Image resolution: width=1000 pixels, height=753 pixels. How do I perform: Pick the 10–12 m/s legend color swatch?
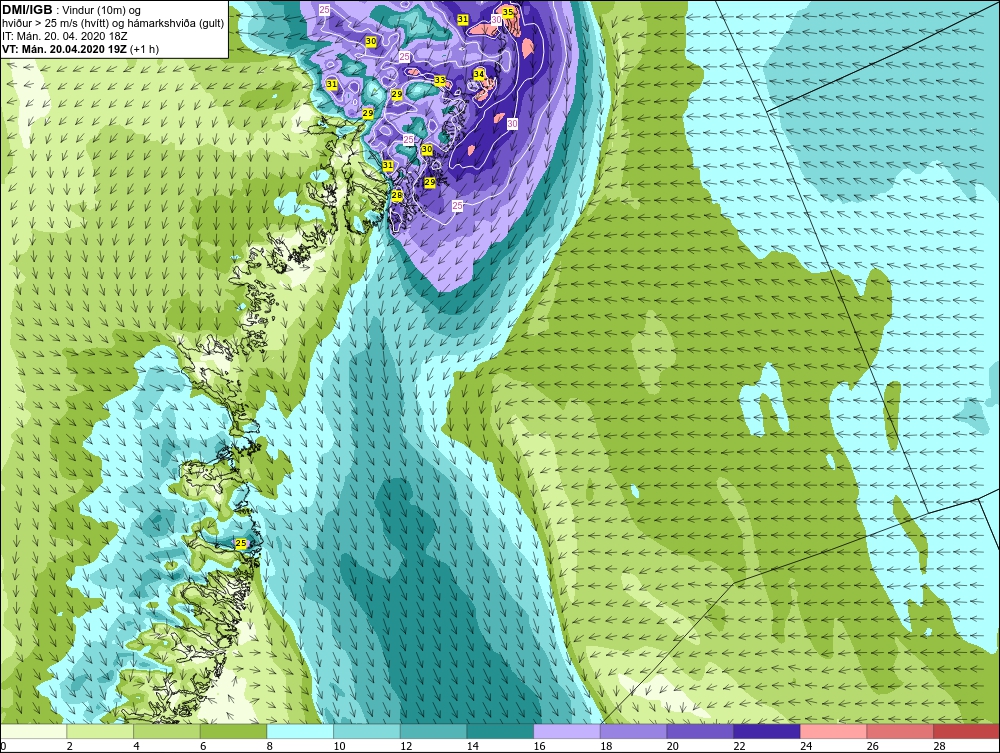[x=367, y=731]
